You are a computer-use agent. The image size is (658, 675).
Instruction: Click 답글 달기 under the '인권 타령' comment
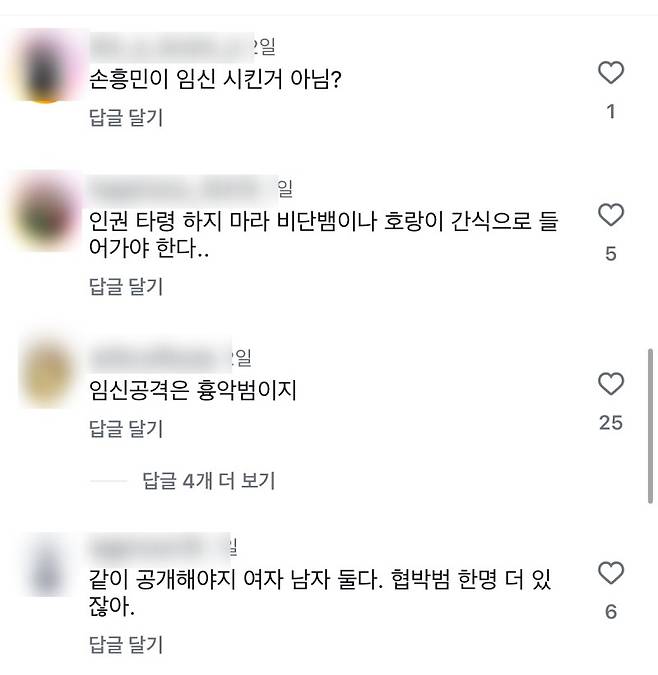[x=126, y=286]
